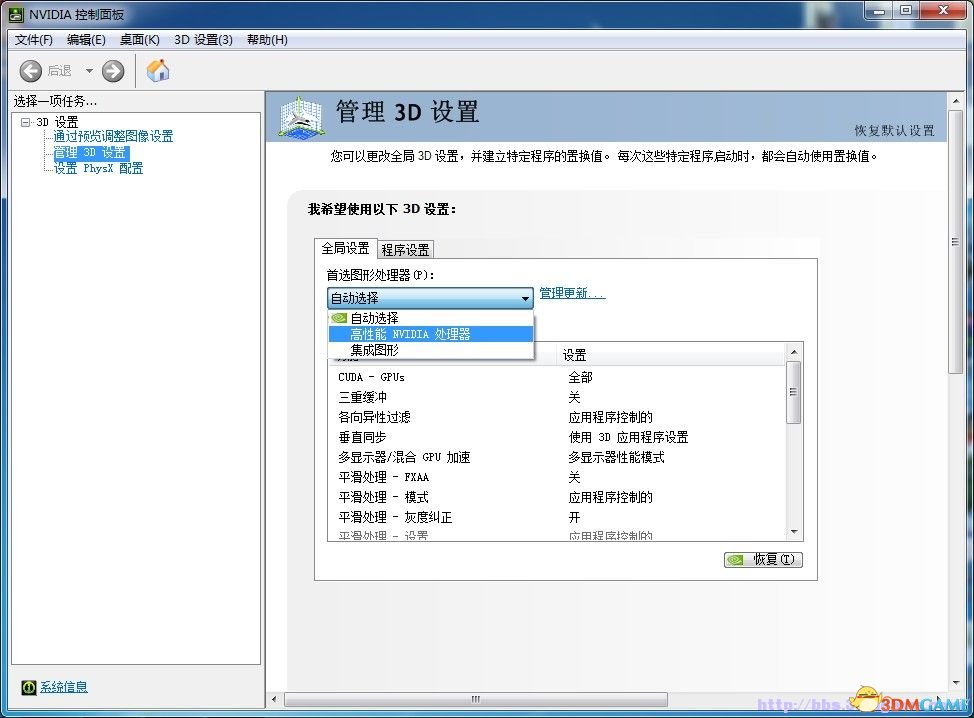Image resolution: width=974 pixels, height=718 pixels.
Task: Open the 帮助(H) menu
Action: (267, 40)
